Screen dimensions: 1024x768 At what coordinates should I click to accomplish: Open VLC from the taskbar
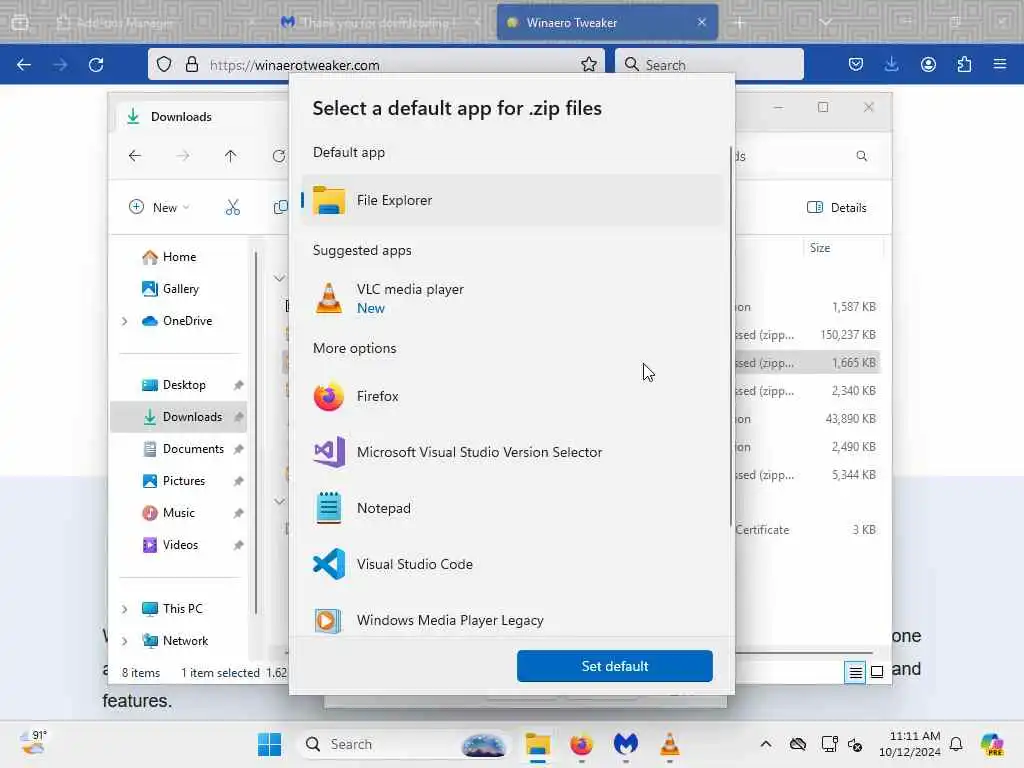pos(669,744)
